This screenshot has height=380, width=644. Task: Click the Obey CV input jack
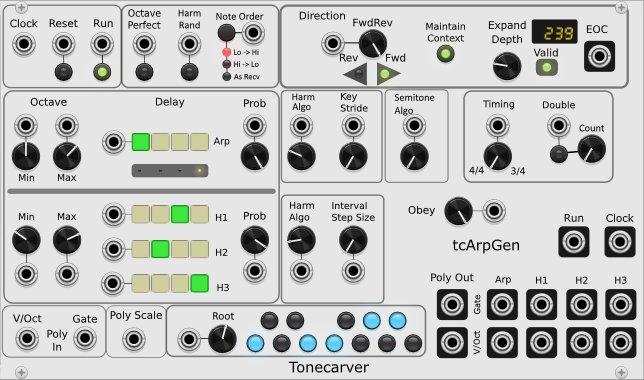pyautogui.click(x=494, y=211)
